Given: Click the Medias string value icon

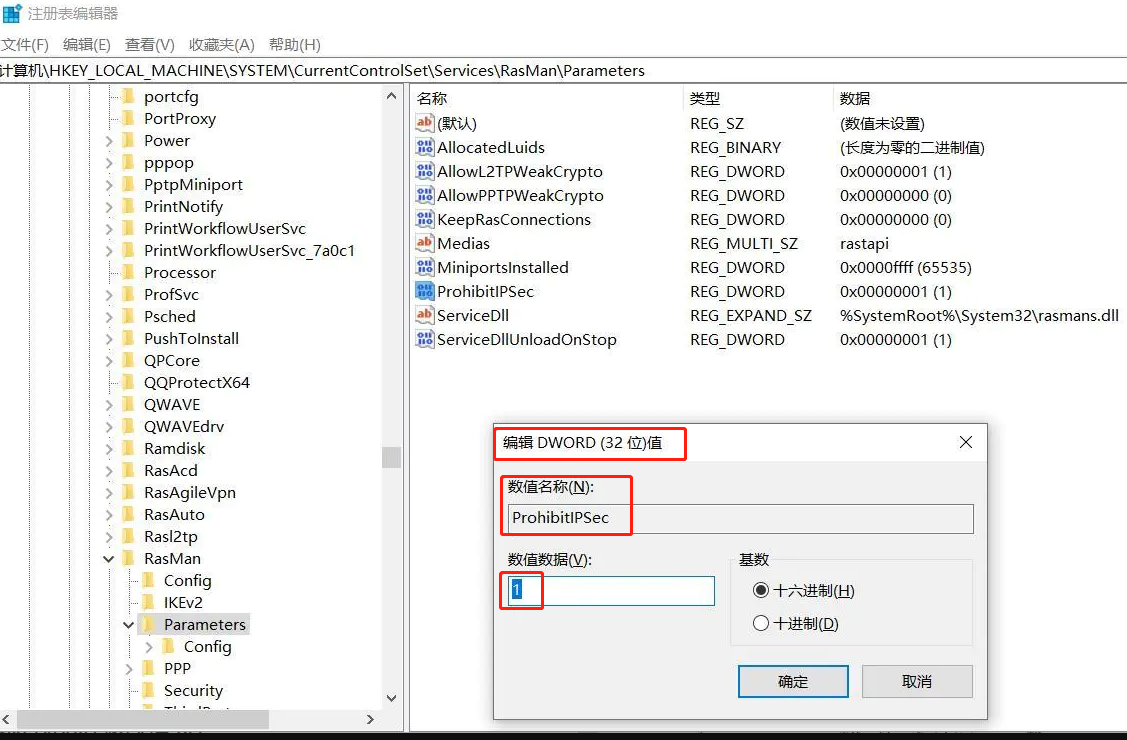Looking at the screenshot, I should tap(425, 244).
